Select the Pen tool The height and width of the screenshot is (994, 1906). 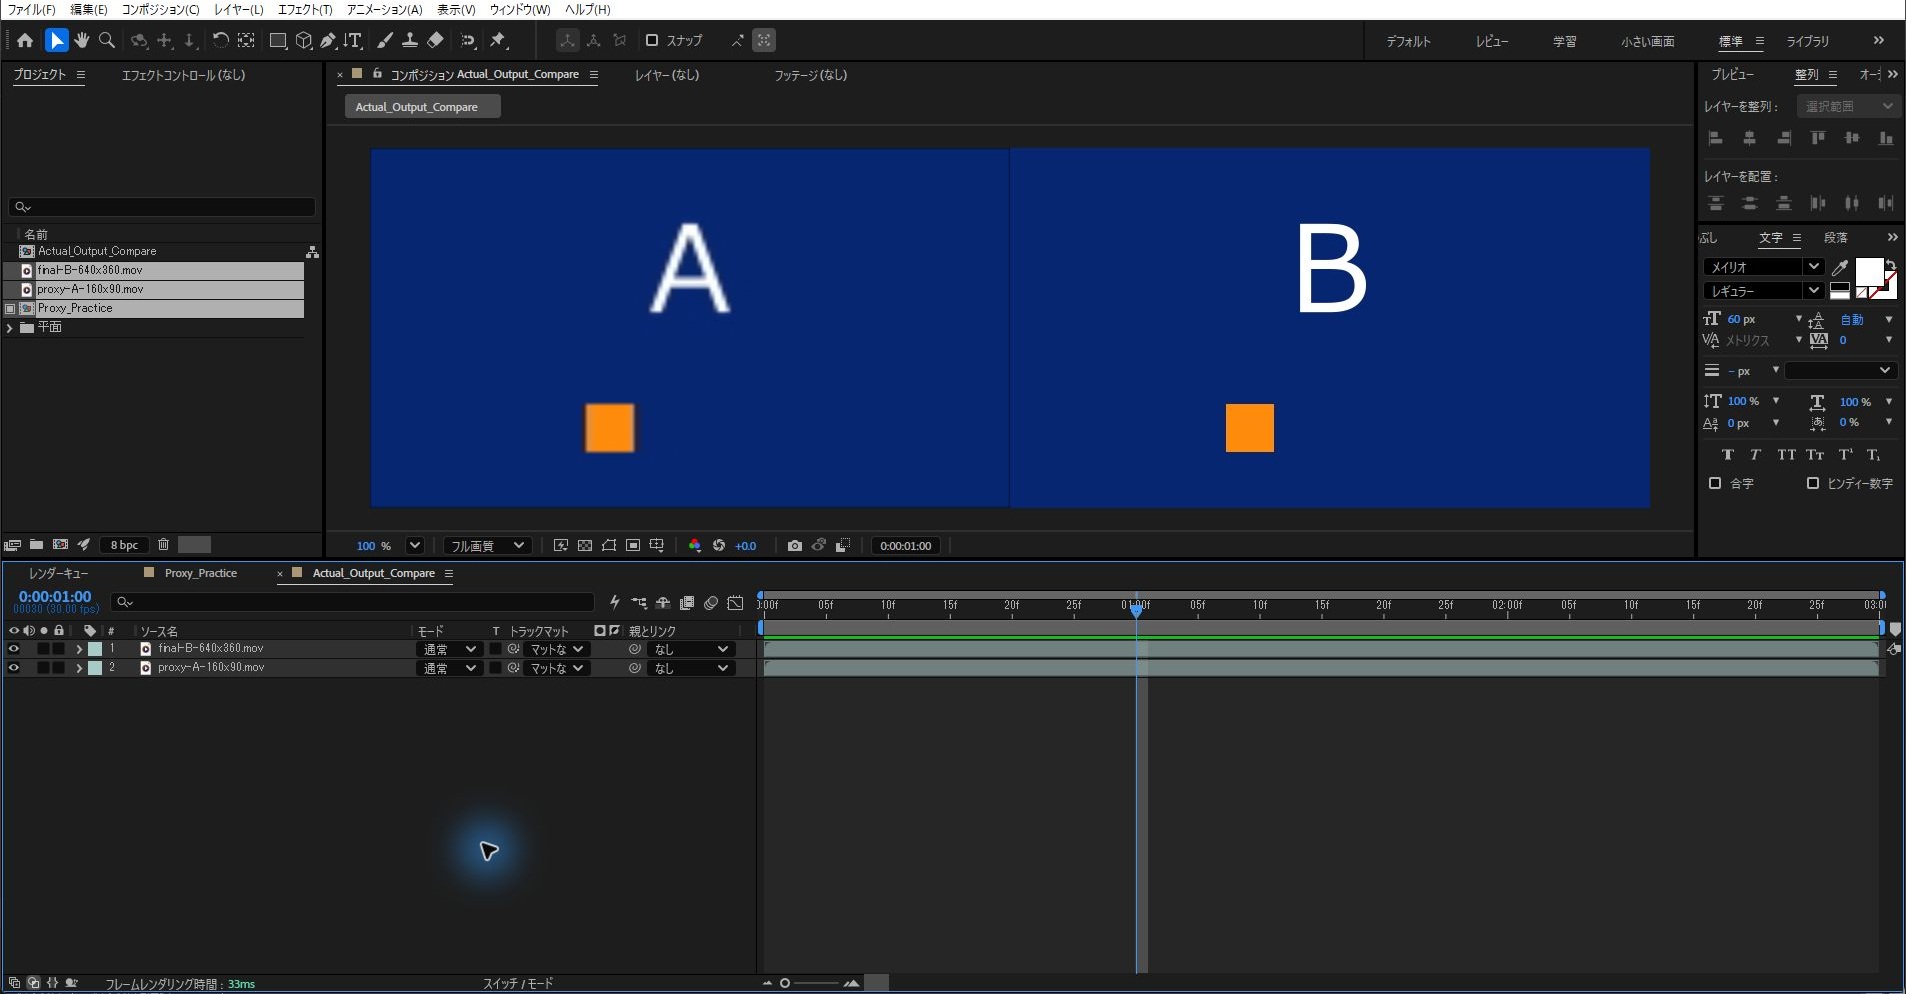328,40
